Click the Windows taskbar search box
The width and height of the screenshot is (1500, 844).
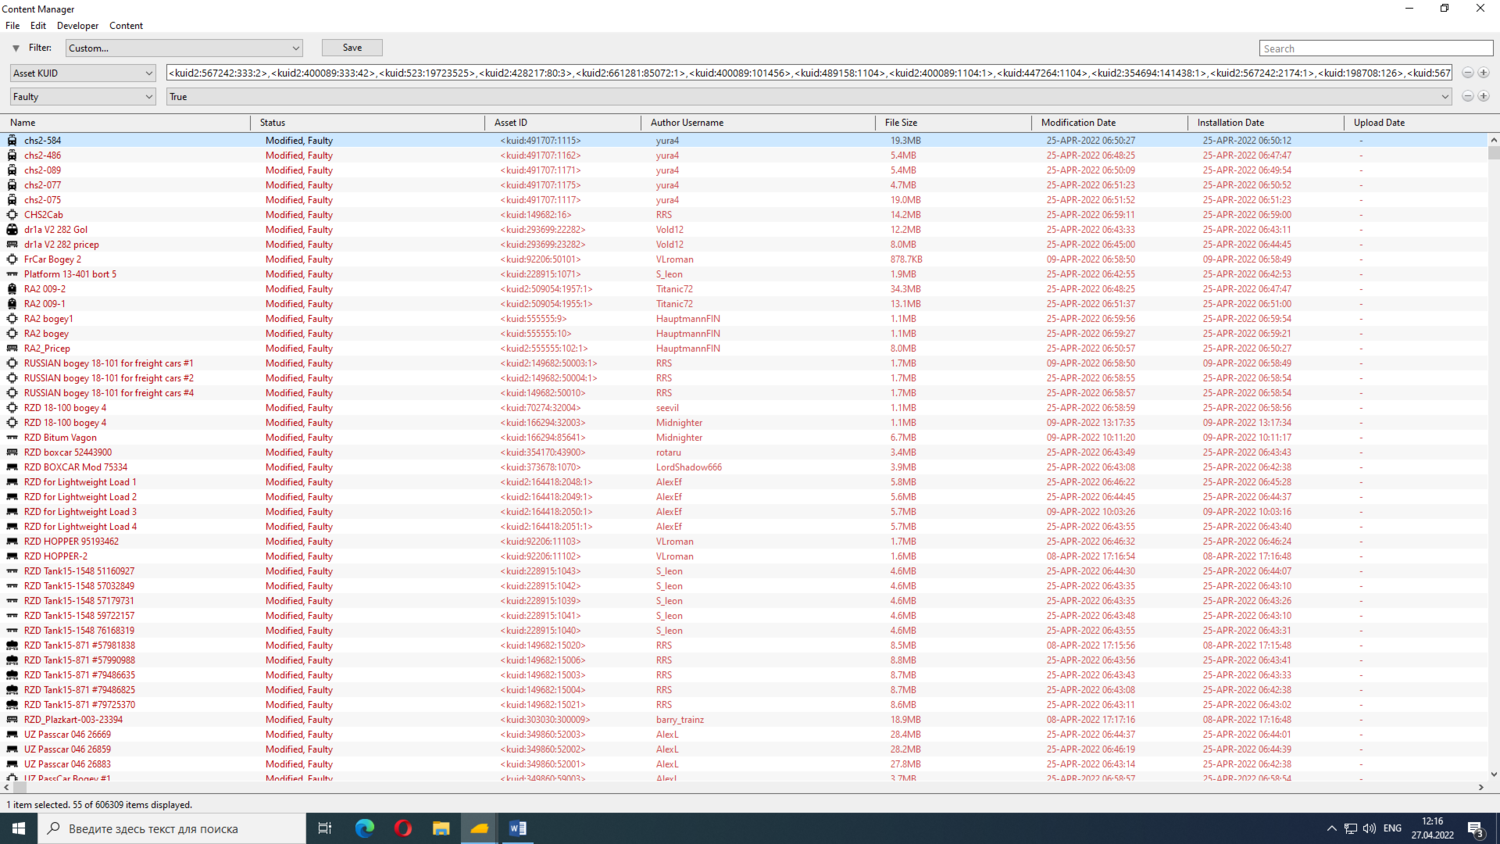pos(172,828)
